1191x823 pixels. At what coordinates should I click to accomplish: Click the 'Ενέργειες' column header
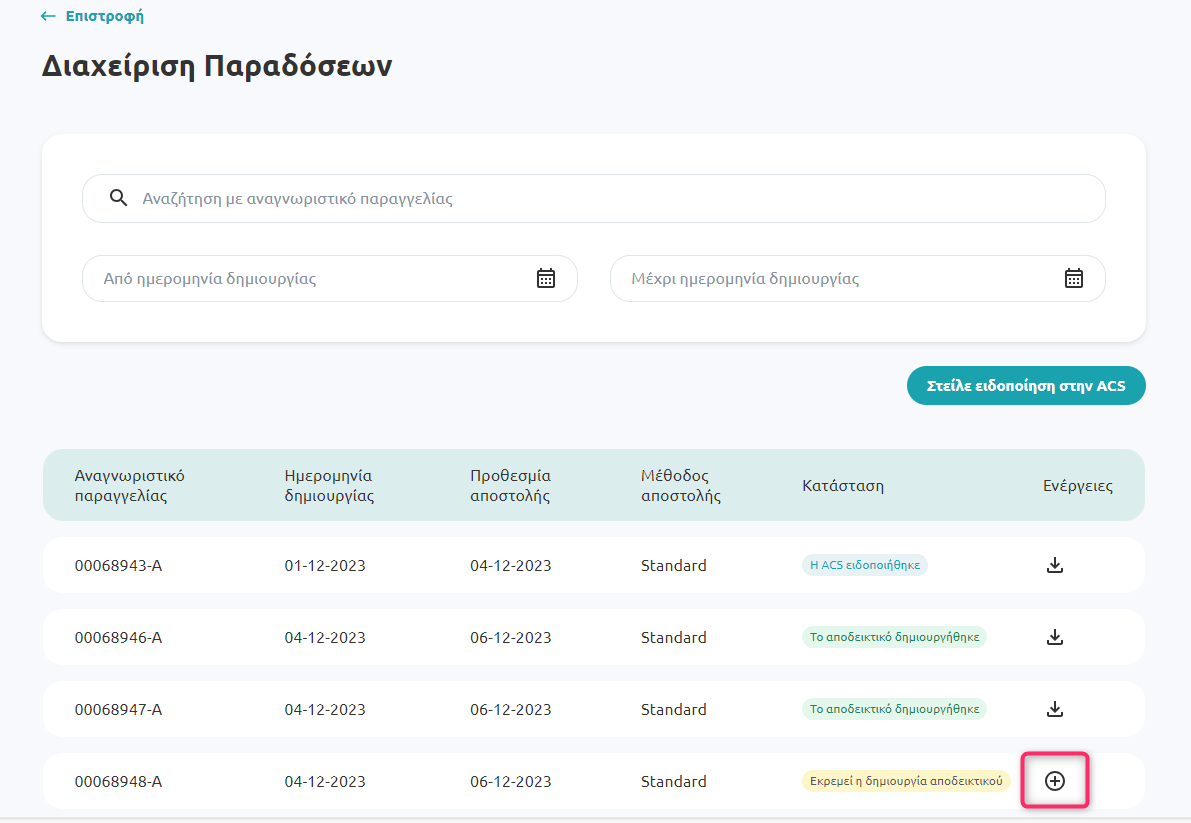(x=1078, y=486)
